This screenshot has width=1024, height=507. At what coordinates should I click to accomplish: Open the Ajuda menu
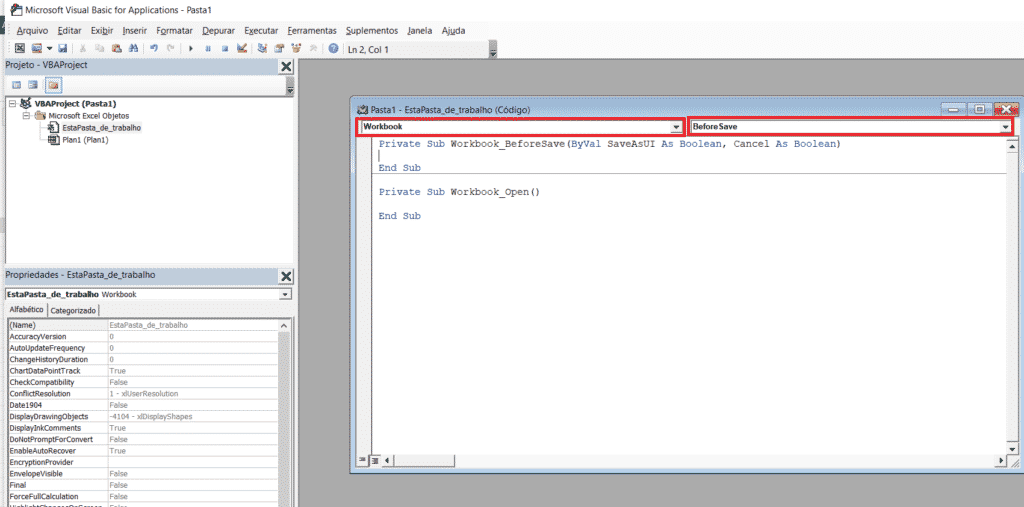(453, 31)
